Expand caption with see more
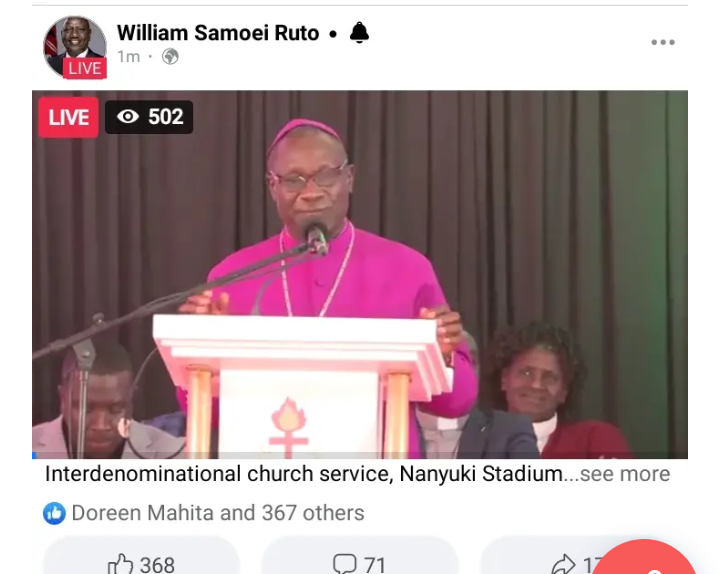The width and height of the screenshot is (720, 574). [x=625, y=474]
